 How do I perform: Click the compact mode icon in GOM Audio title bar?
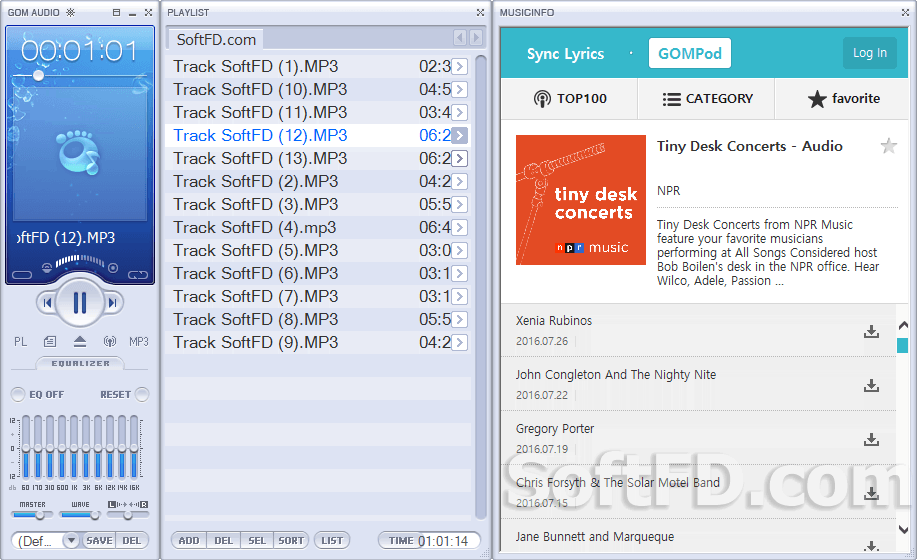coord(116,12)
